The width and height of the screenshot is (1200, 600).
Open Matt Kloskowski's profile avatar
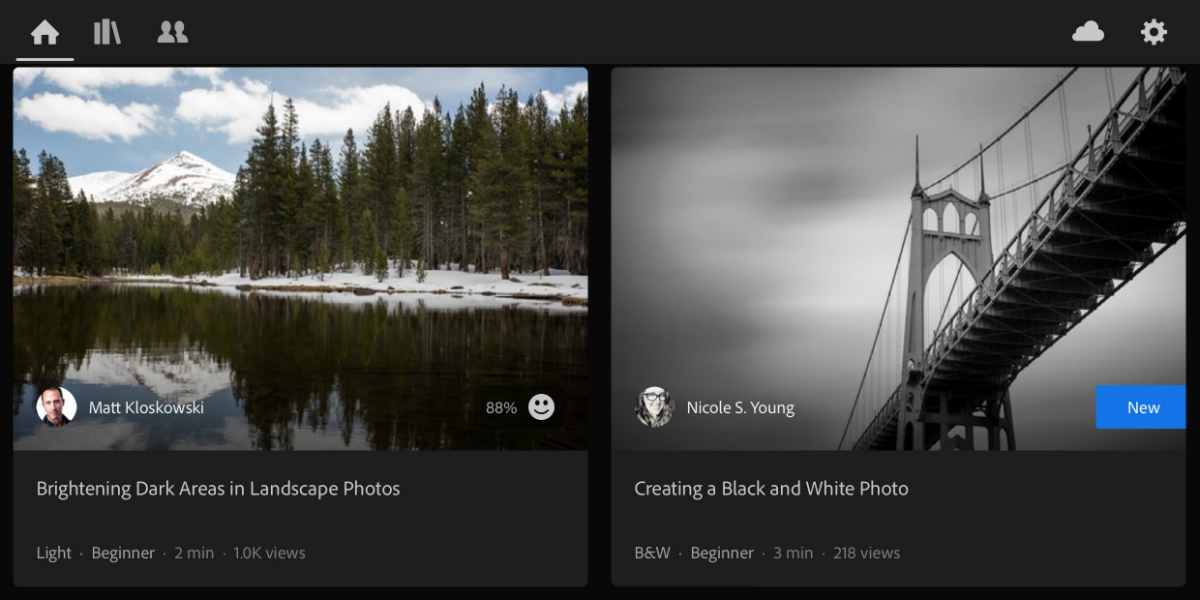55,407
